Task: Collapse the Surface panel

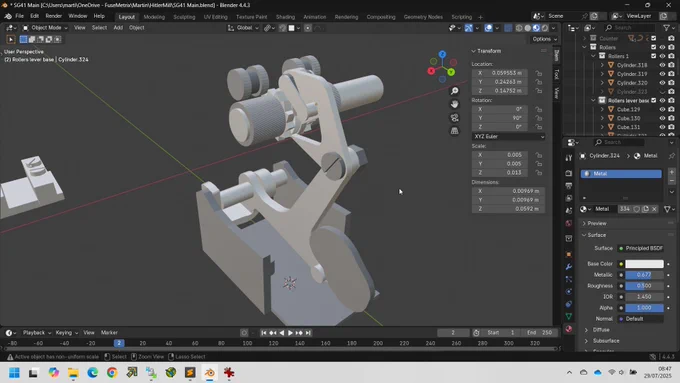Action: click(x=596, y=235)
